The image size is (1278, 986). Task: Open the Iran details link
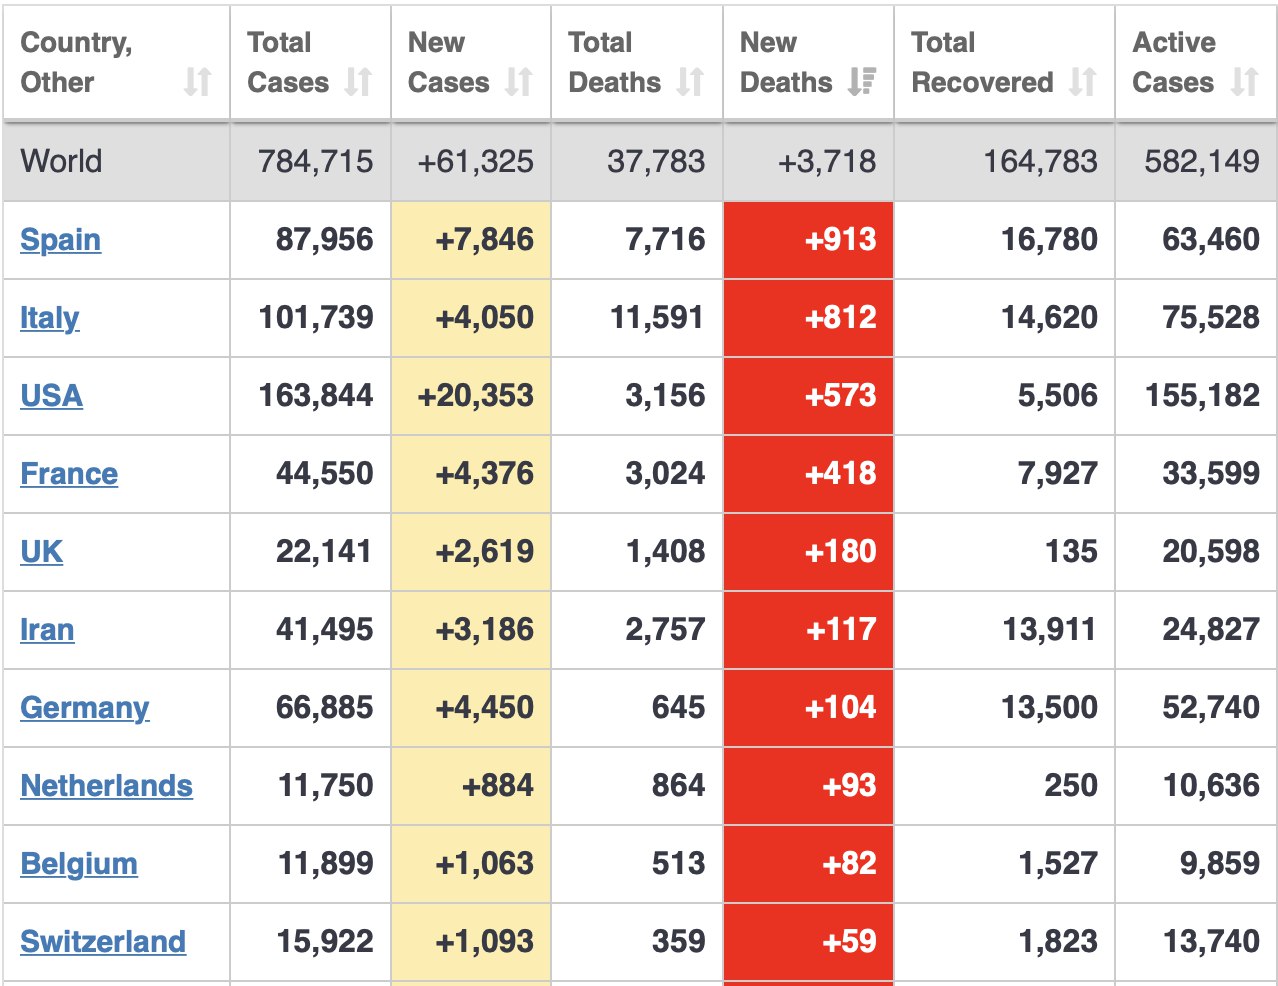(x=47, y=630)
